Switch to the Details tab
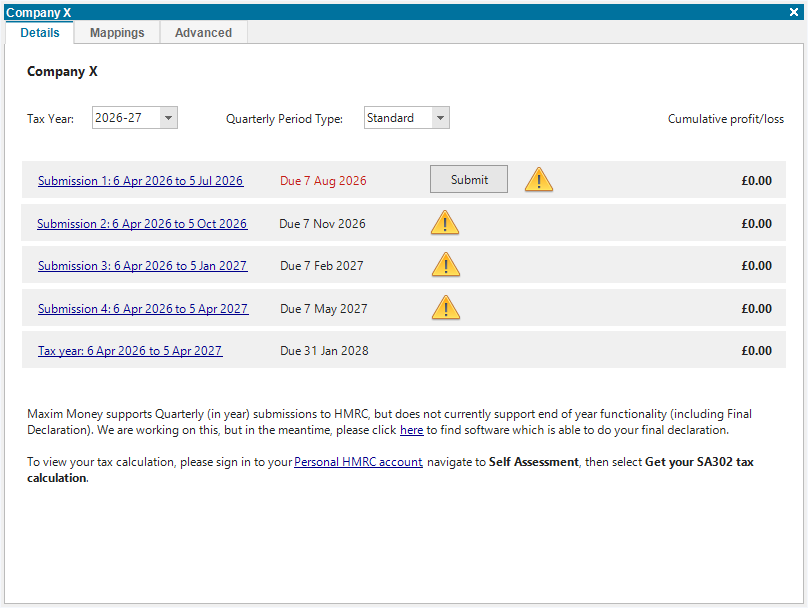Screen dimensions: 808x608 40,32
